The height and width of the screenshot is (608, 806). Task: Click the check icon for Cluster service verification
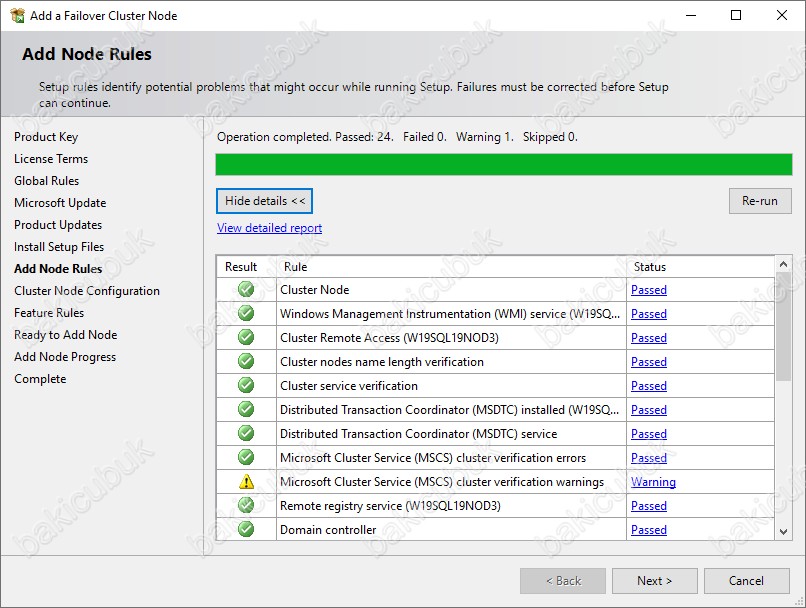point(246,385)
